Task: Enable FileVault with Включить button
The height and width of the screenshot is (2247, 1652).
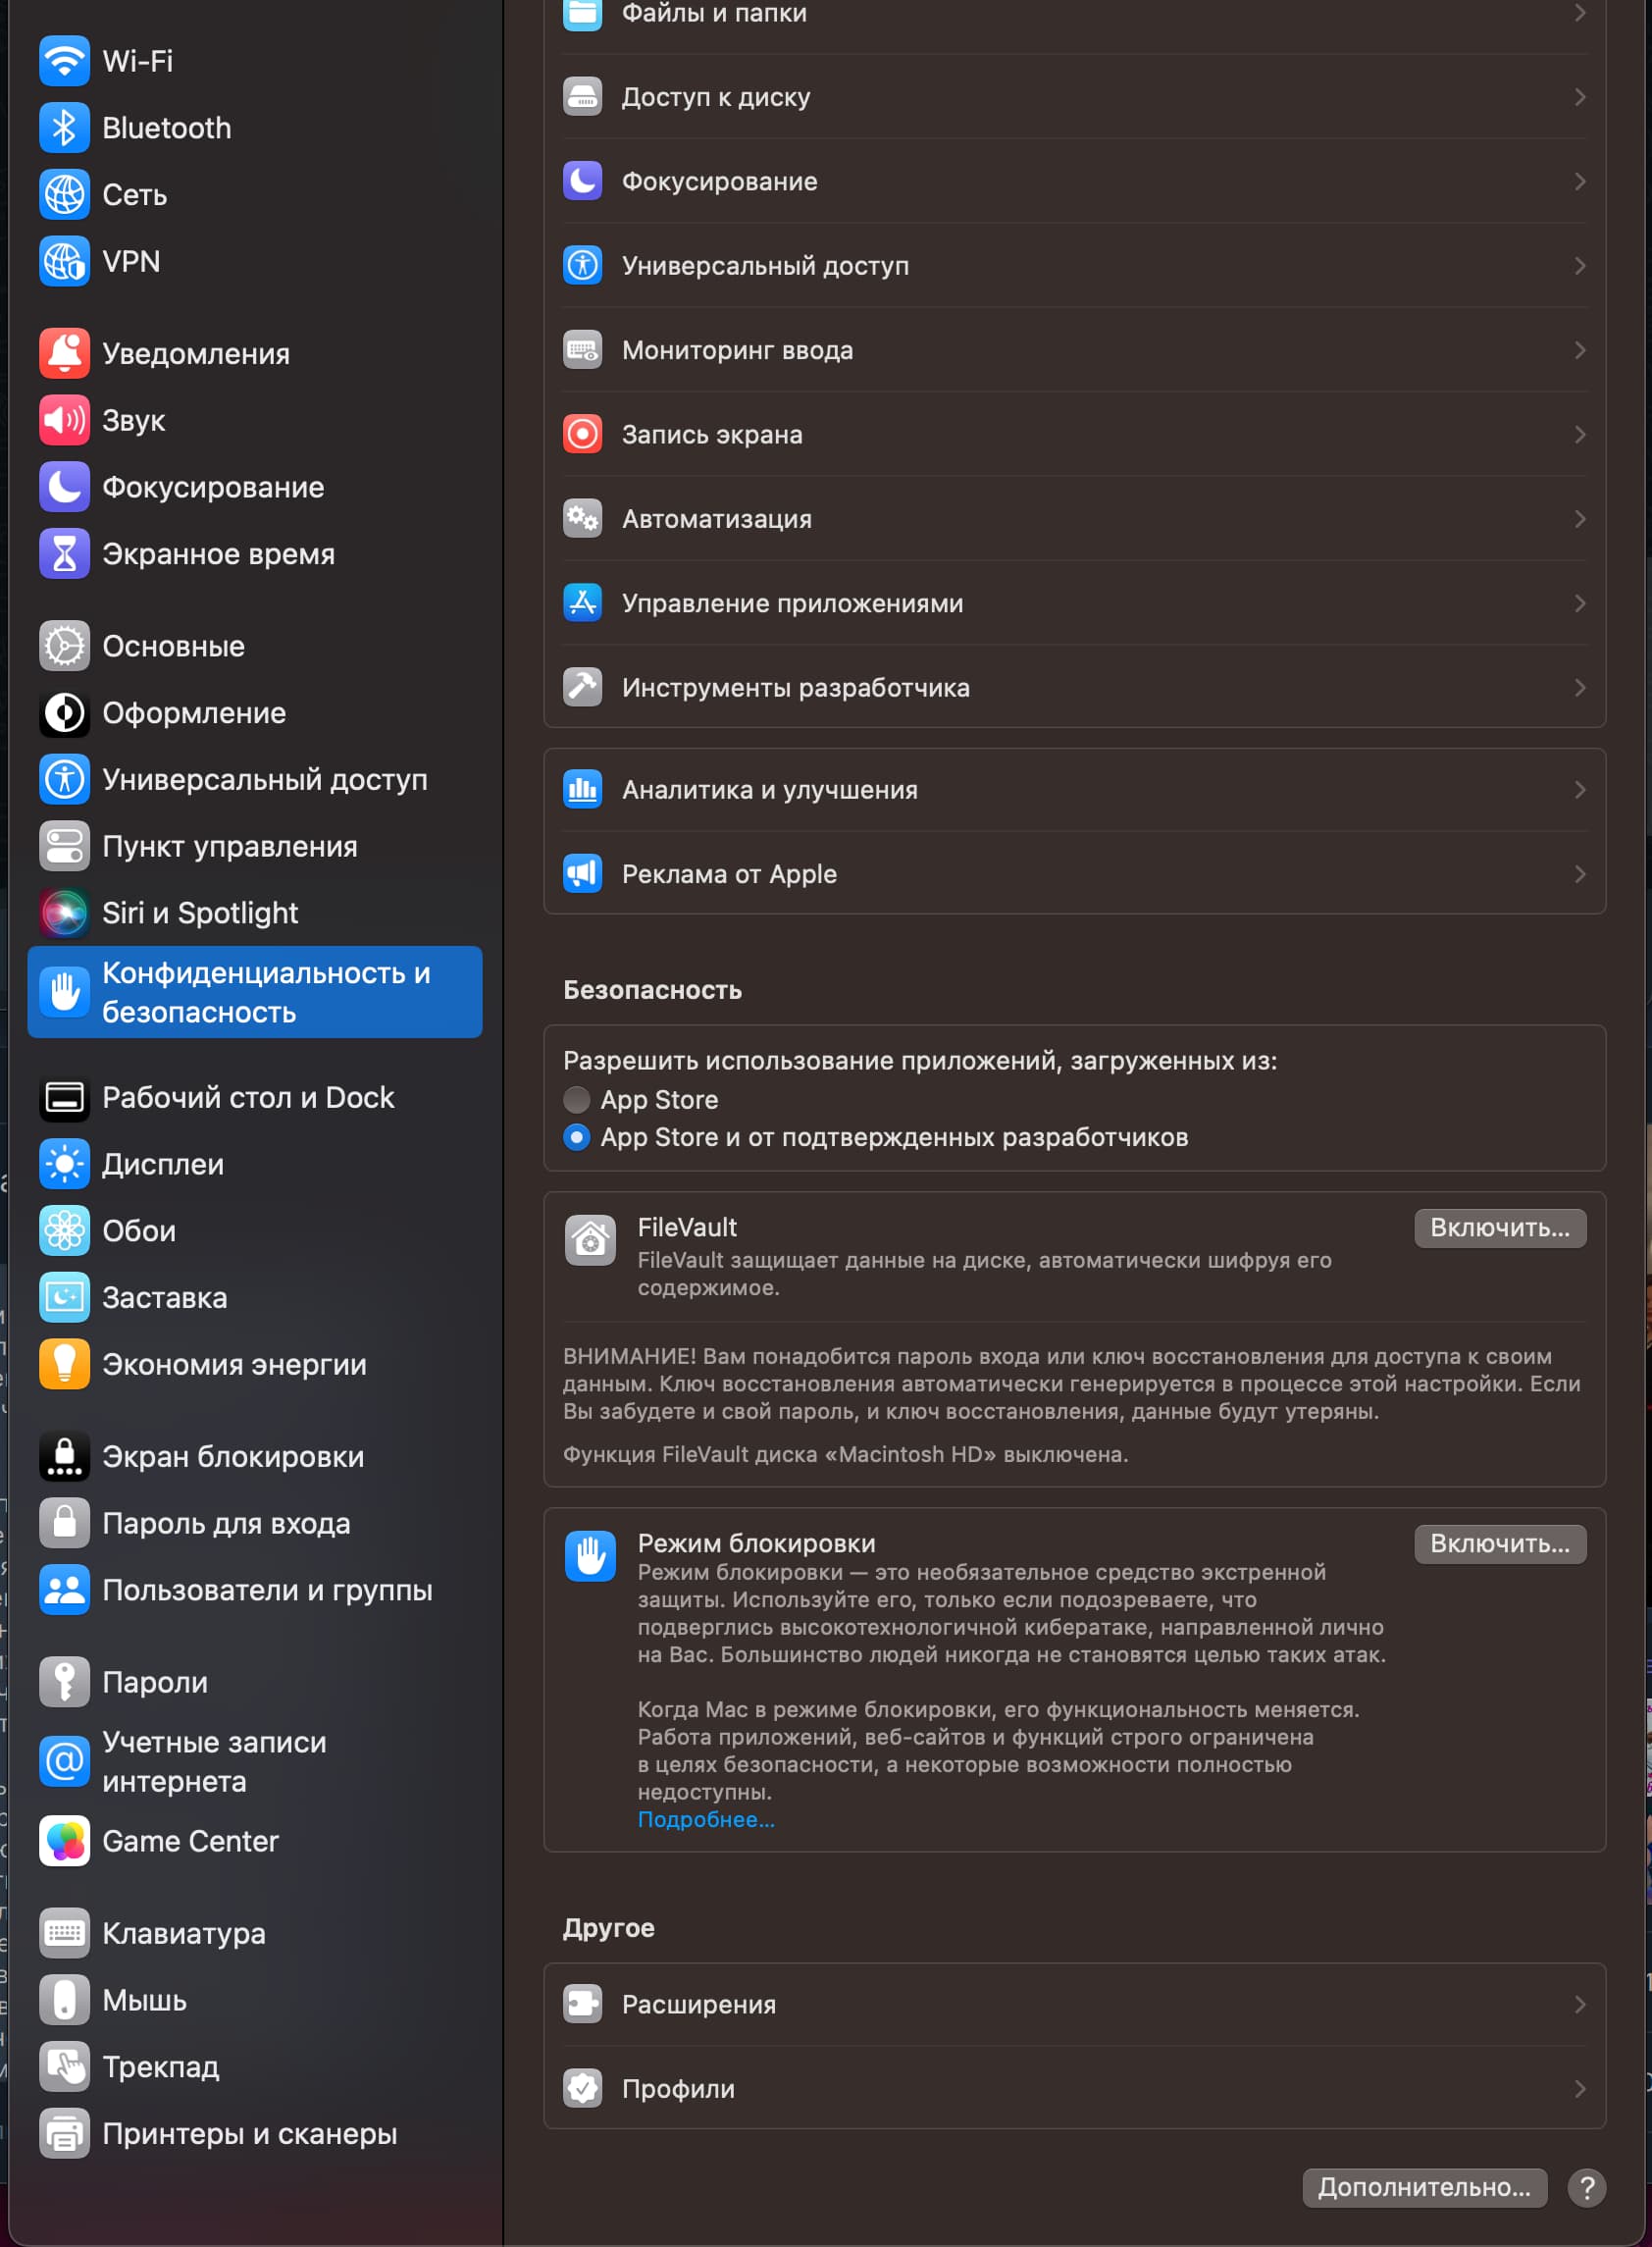Action: 1499,1228
